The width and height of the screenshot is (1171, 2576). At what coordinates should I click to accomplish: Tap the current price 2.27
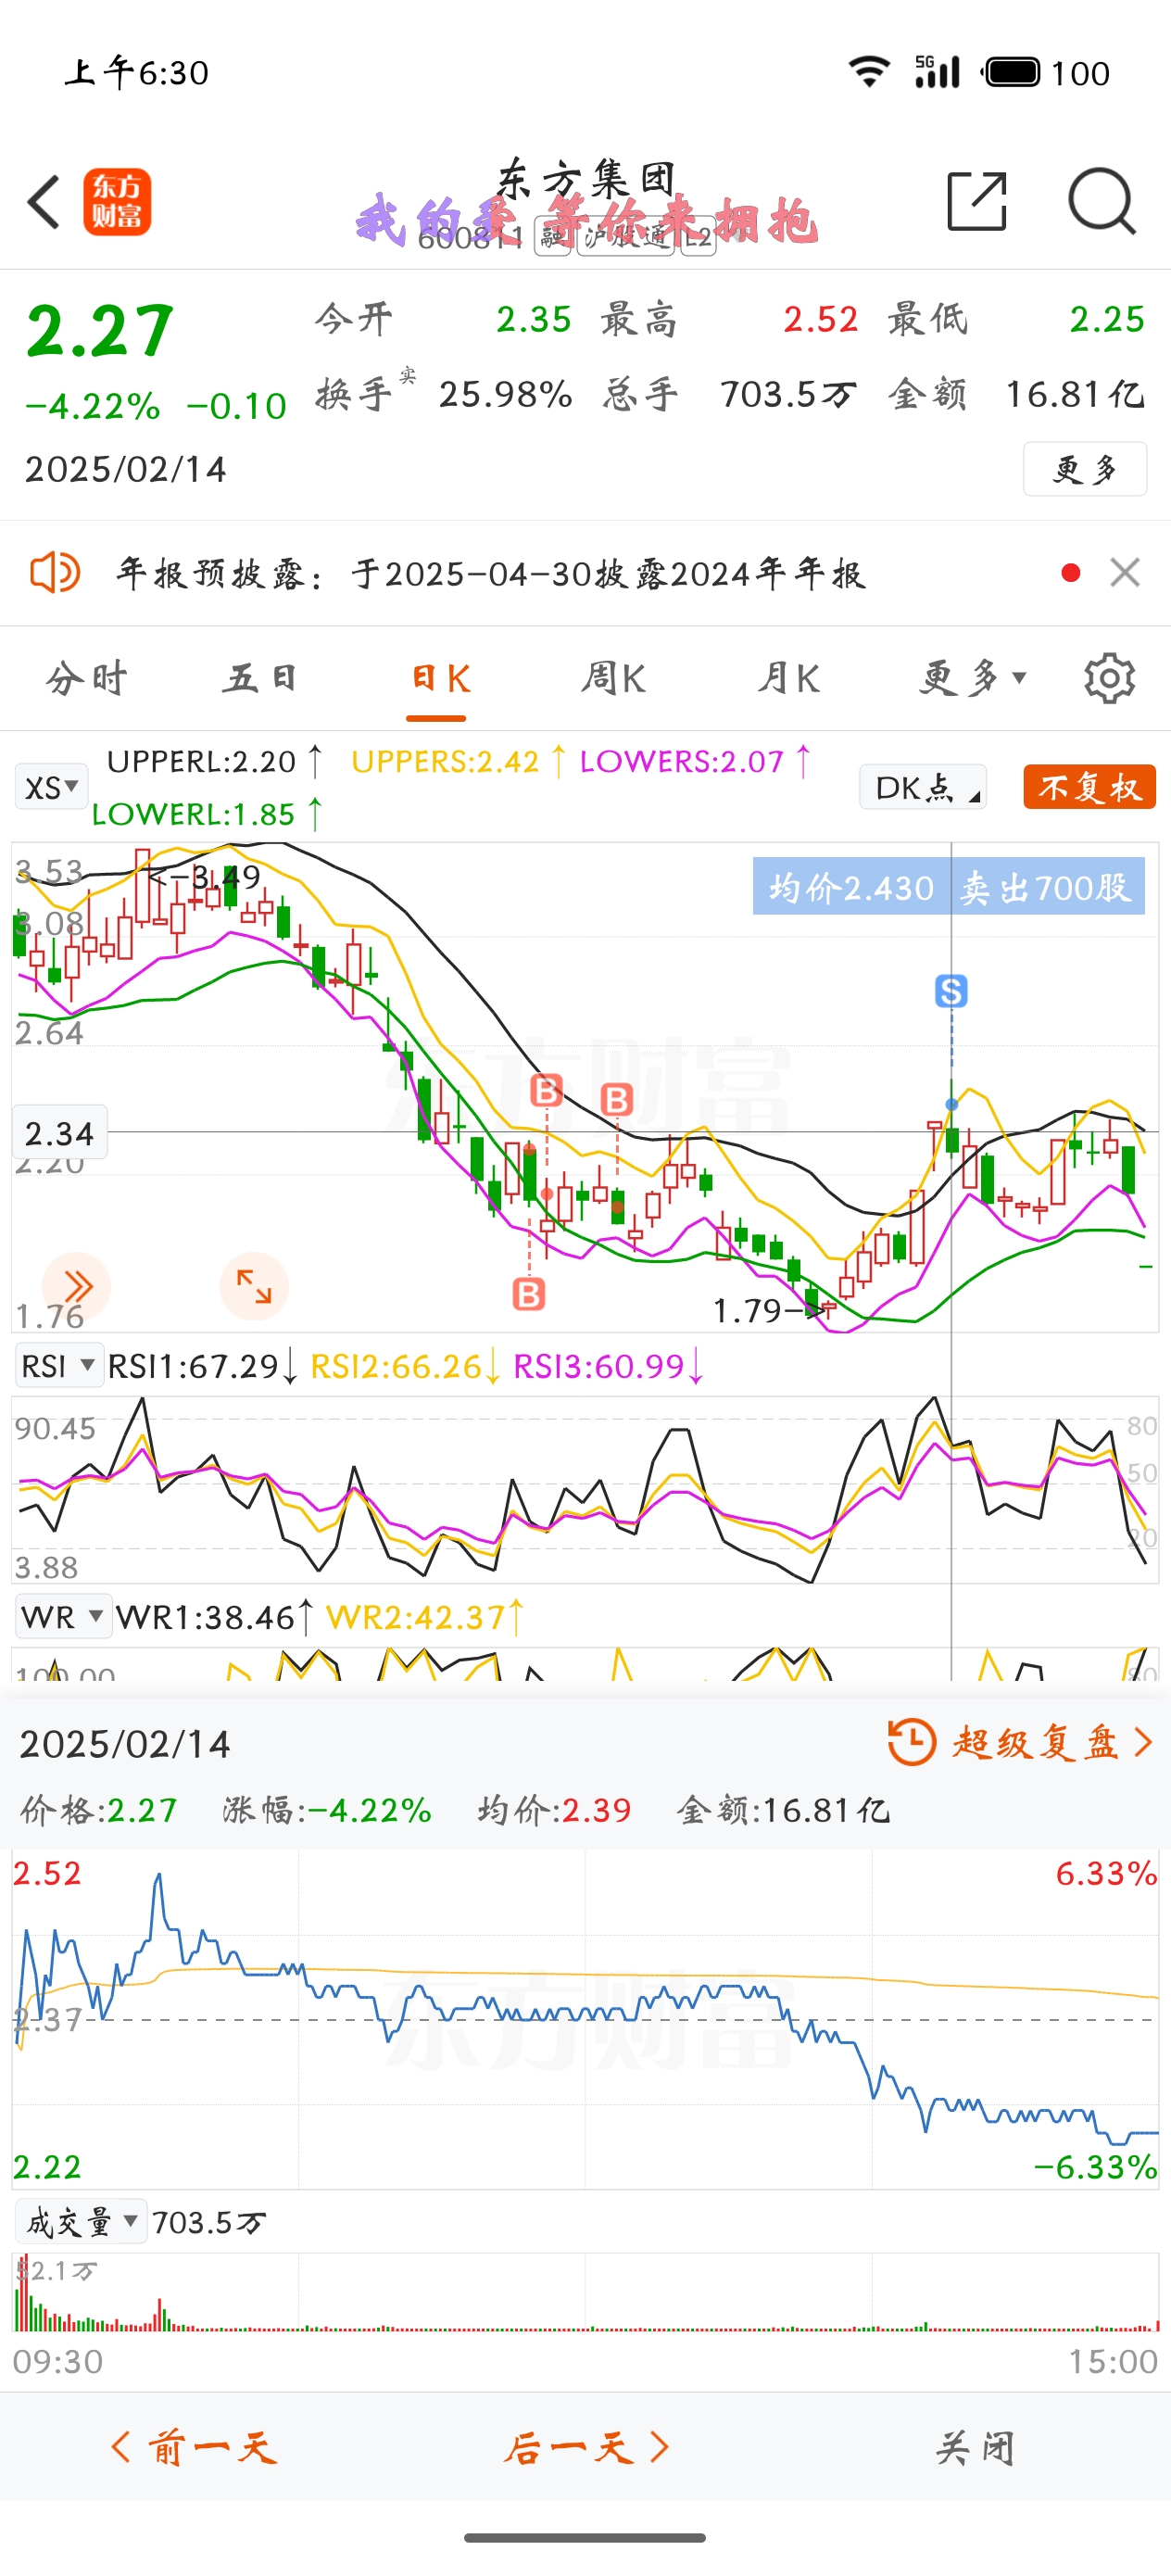point(100,331)
